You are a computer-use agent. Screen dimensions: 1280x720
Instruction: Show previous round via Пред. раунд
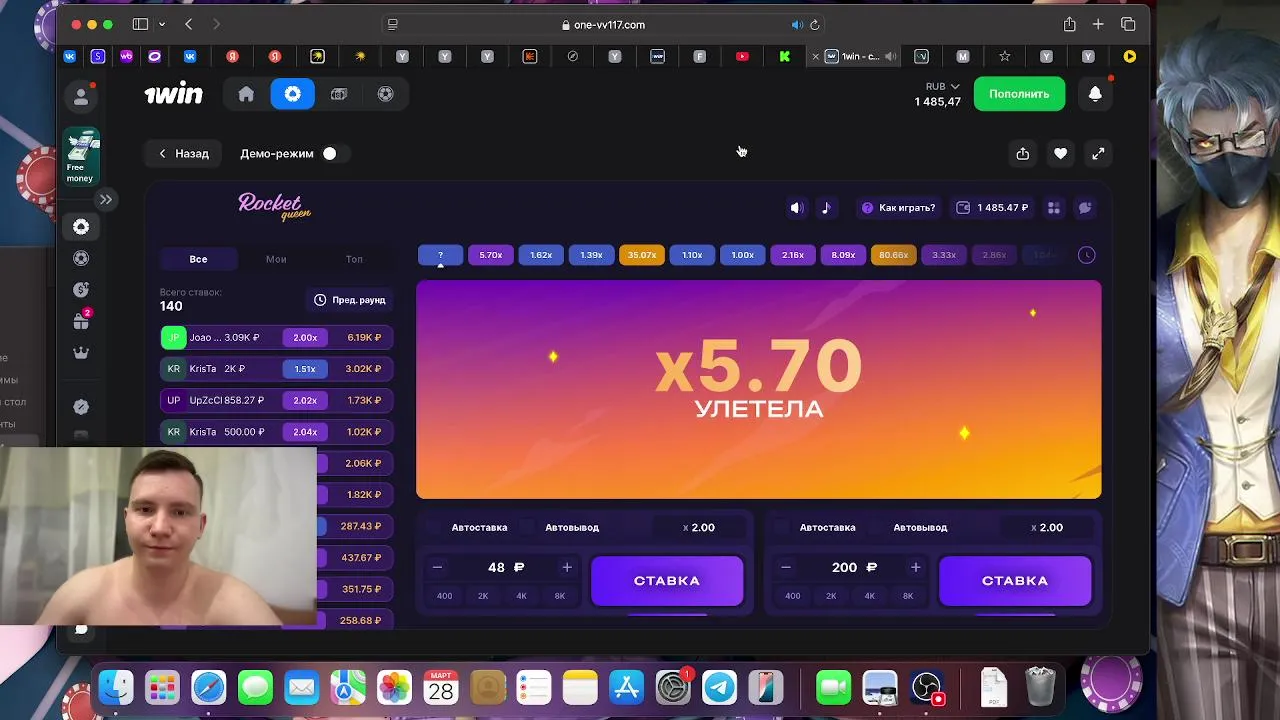tap(349, 300)
